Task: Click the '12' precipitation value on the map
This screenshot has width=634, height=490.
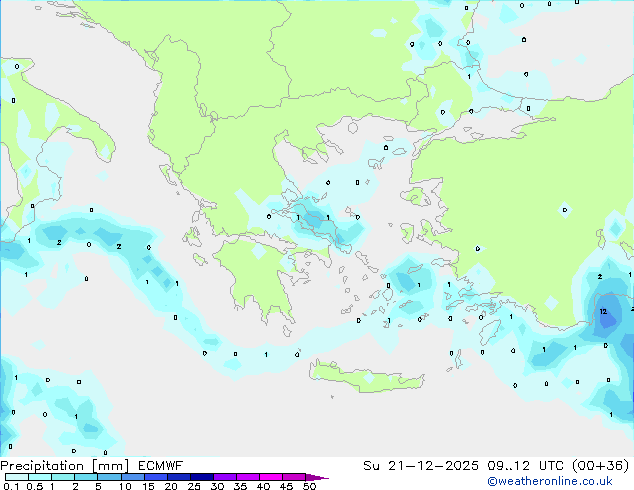Action: (603, 311)
